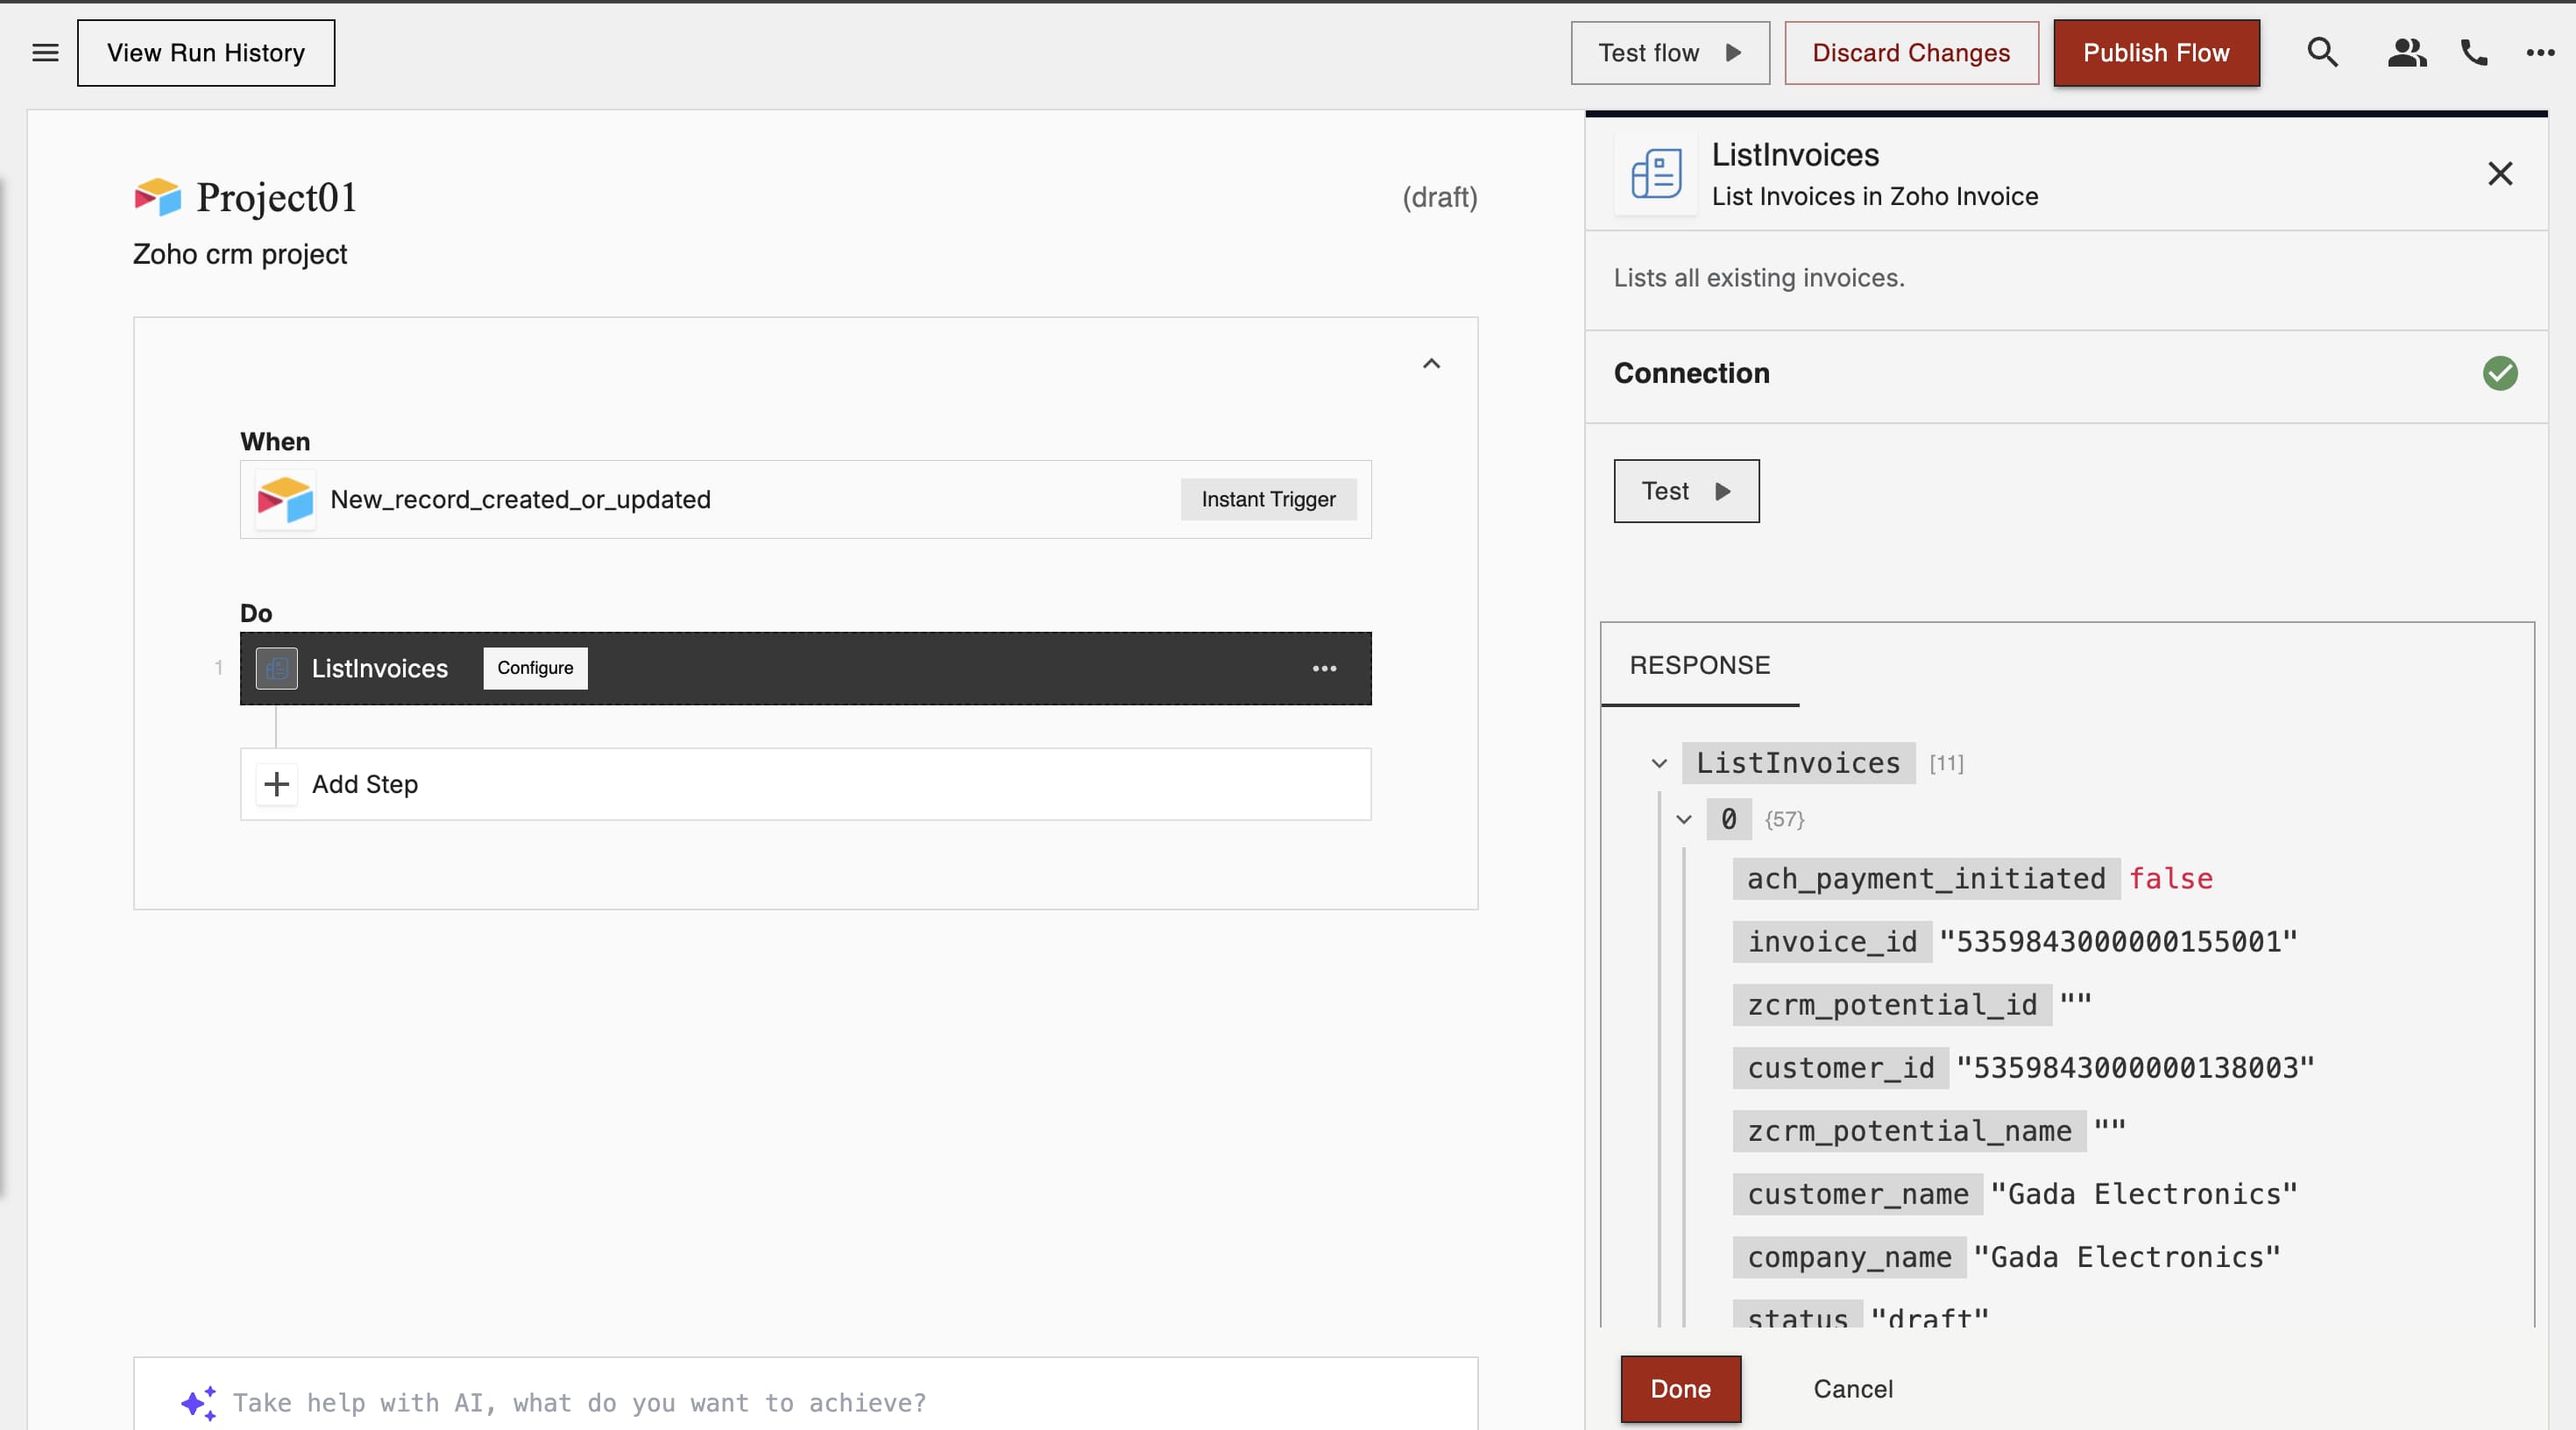Switch to the RESPONSE tab

(1699, 665)
